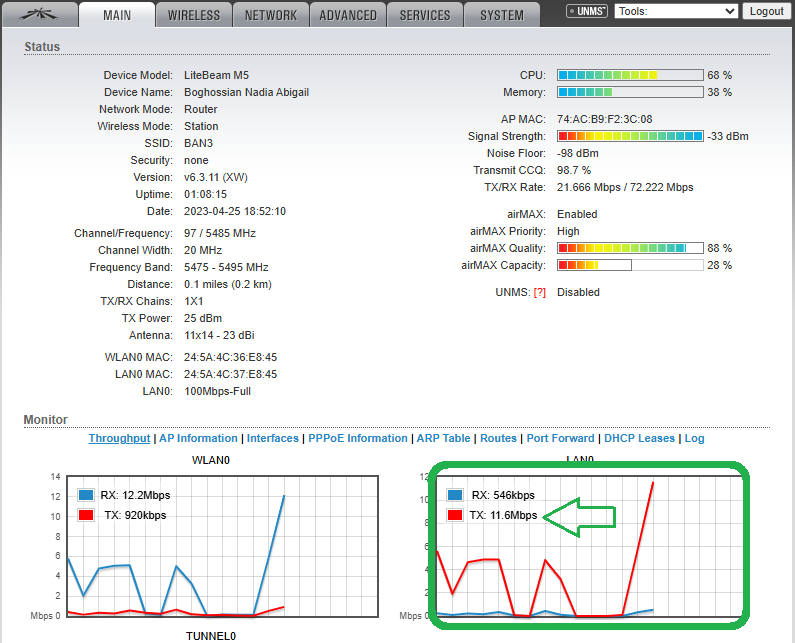Open the AP Information link
Image resolution: width=795 pixels, height=643 pixels.
pyautogui.click(x=199, y=438)
